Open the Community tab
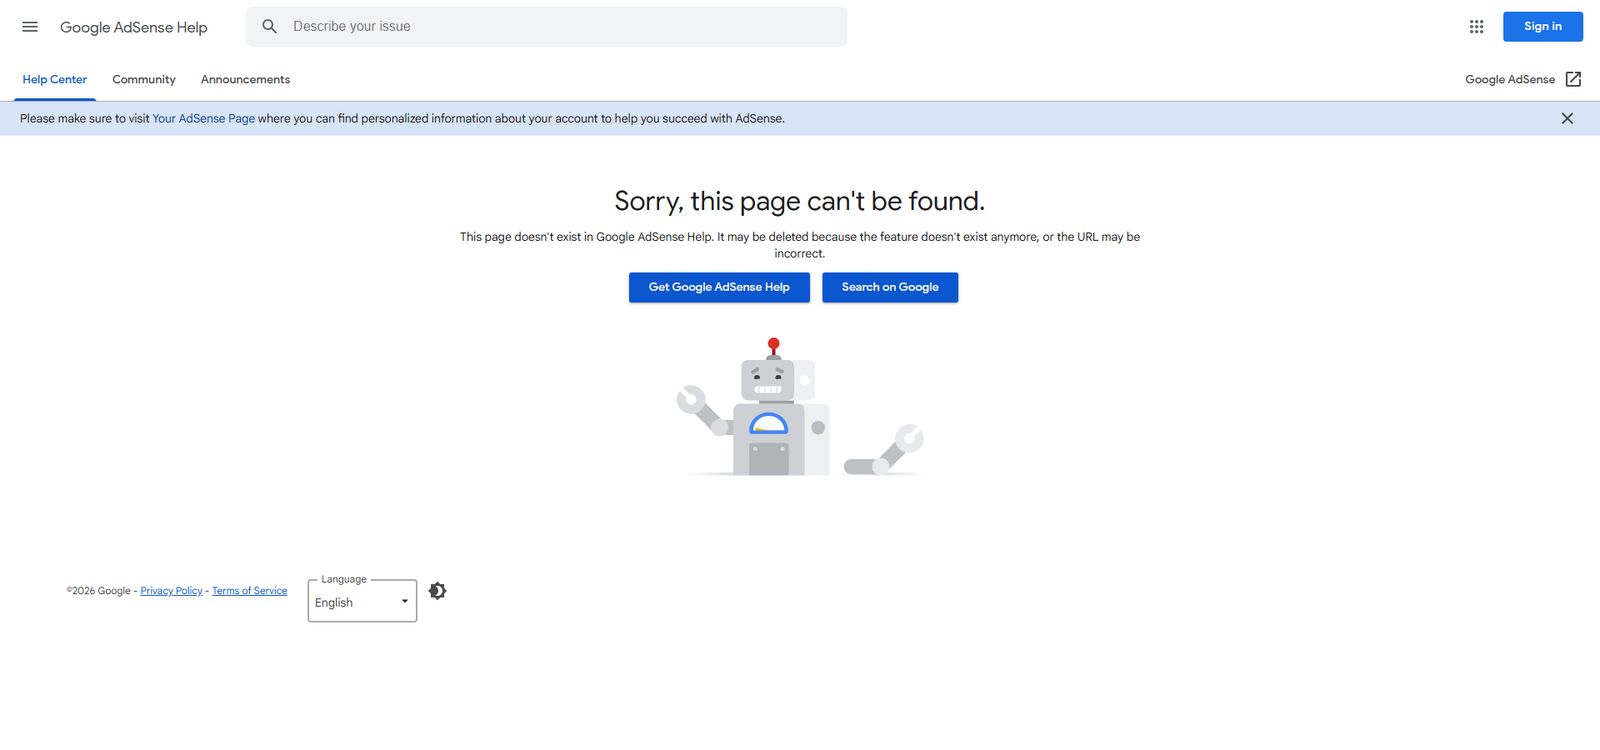The height and width of the screenshot is (750, 1600). click(x=144, y=79)
